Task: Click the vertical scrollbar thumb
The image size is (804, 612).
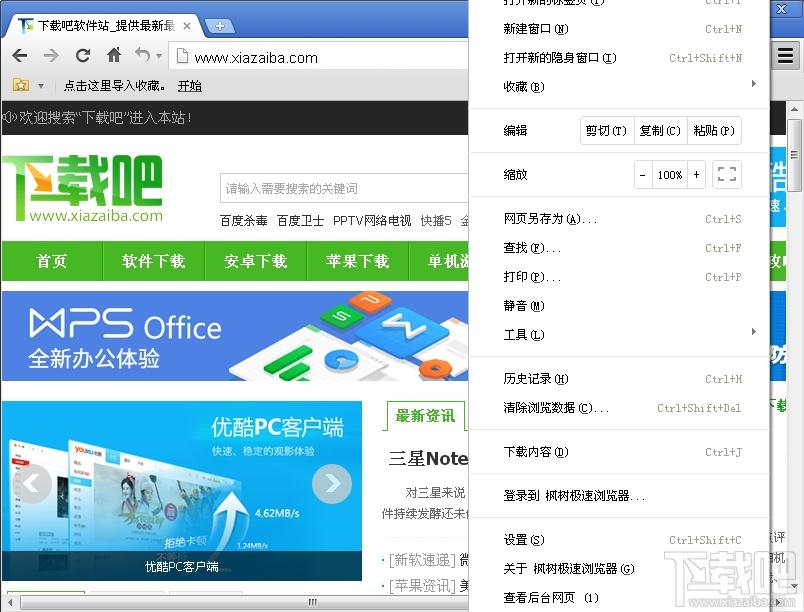Action: pos(794,155)
